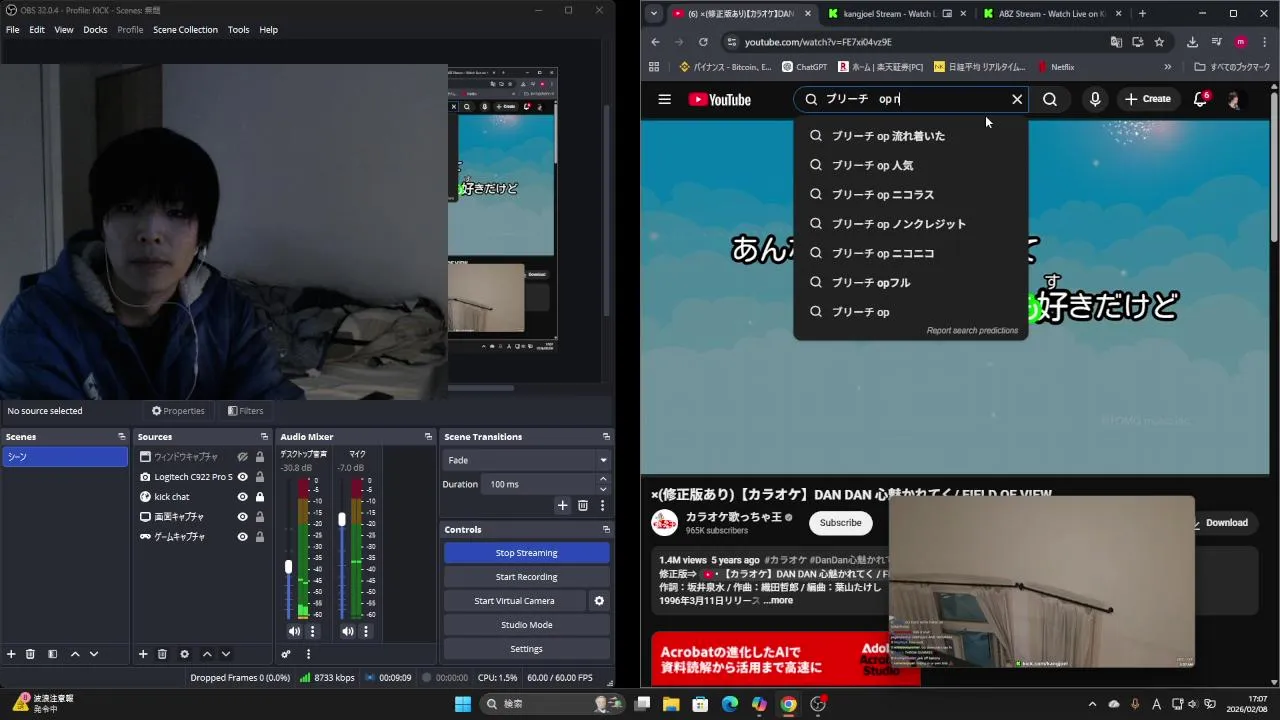Click Stop Streaming button
The height and width of the screenshot is (720, 1280).
point(526,553)
